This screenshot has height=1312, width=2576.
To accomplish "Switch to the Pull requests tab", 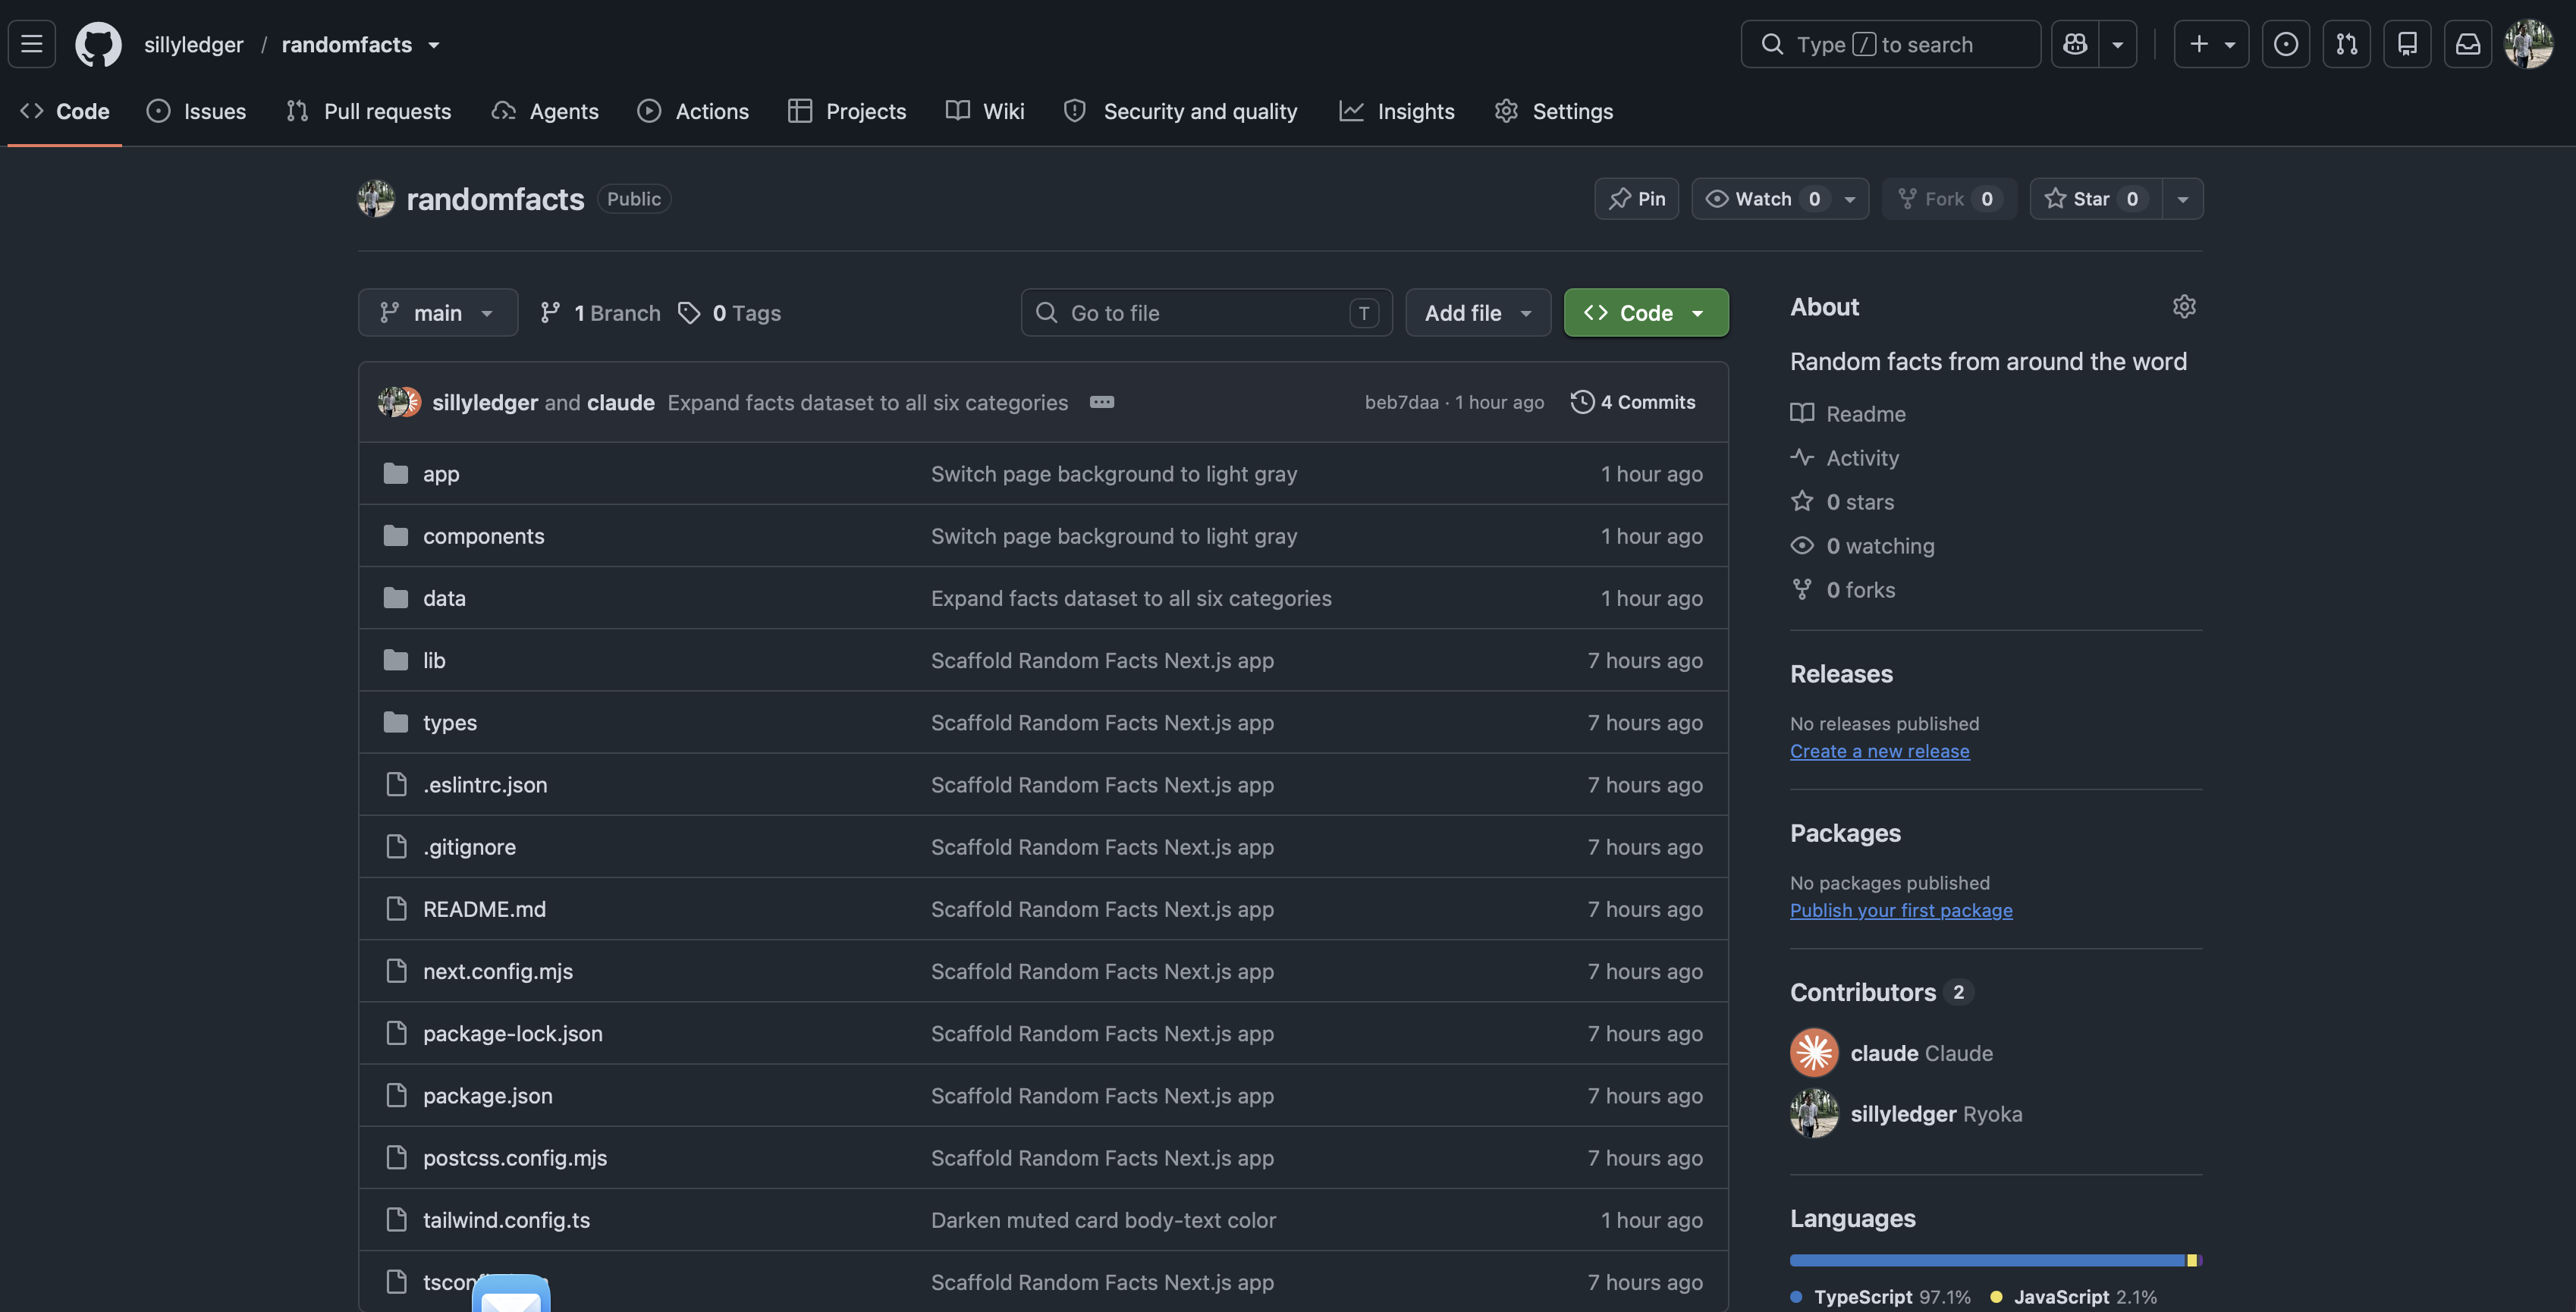I will point(368,111).
